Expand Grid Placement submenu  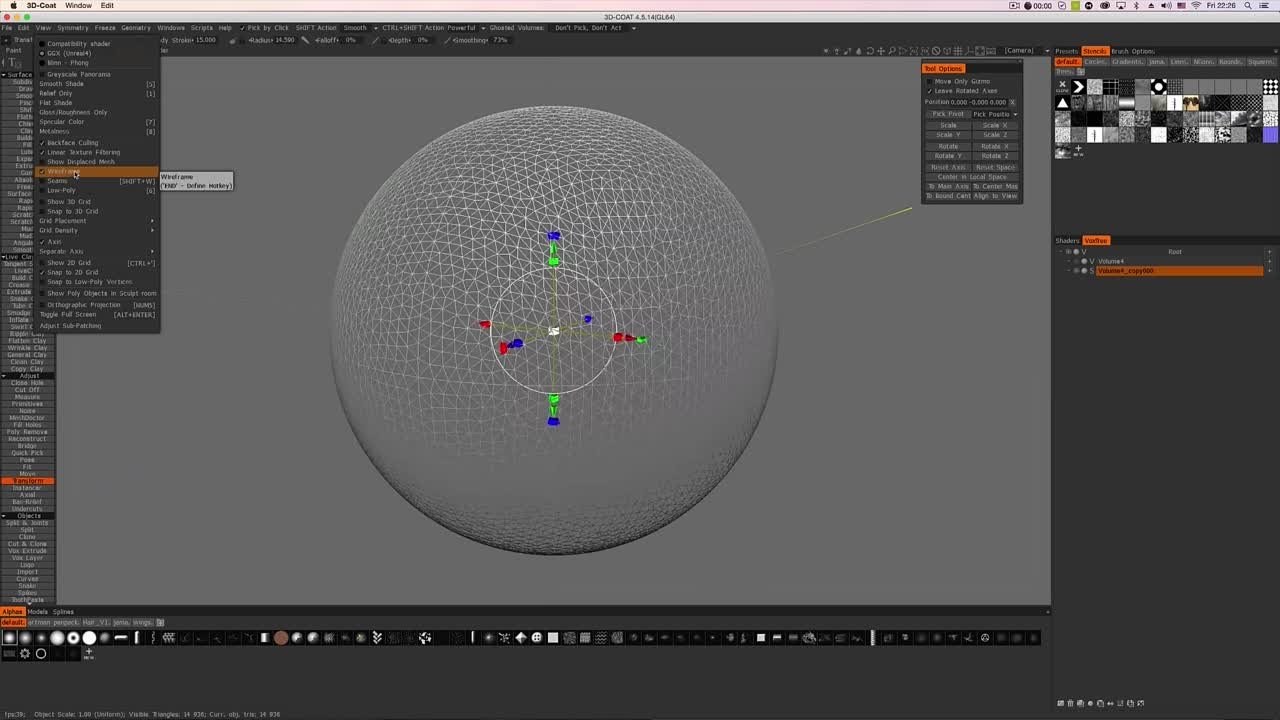click(98, 220)
